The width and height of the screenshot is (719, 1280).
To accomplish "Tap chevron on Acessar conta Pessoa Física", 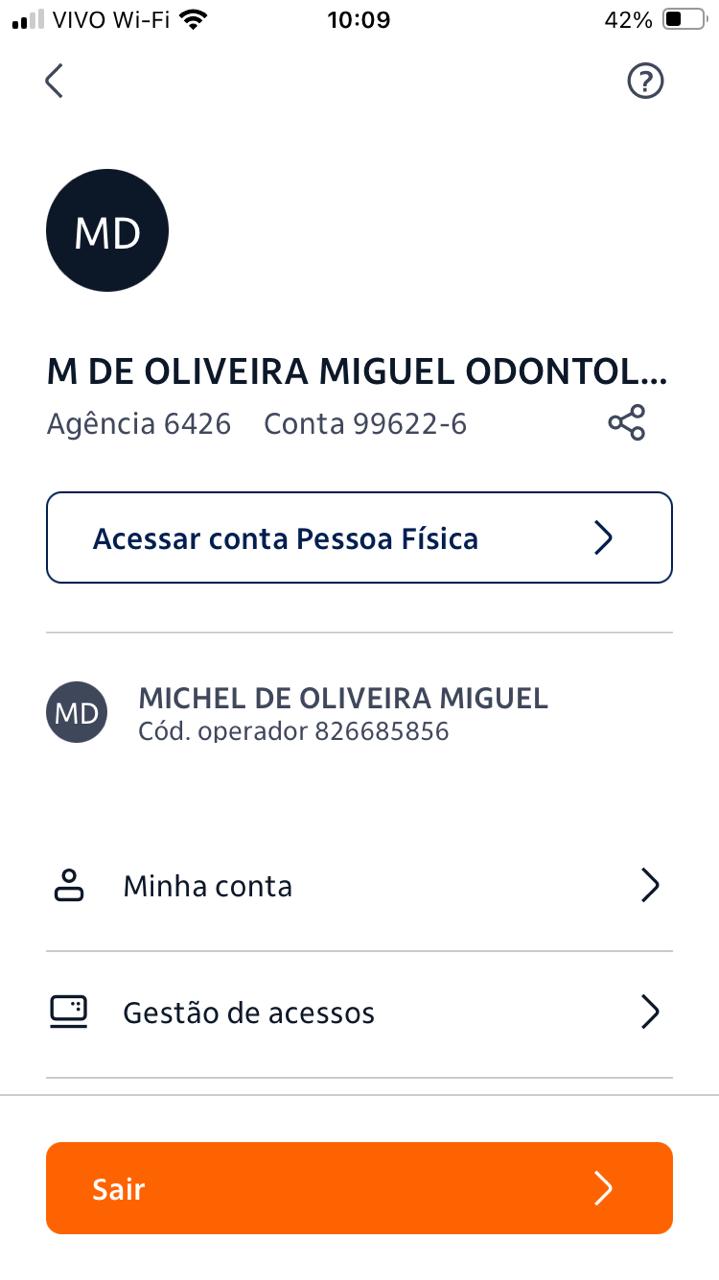I will coord(603,538).
